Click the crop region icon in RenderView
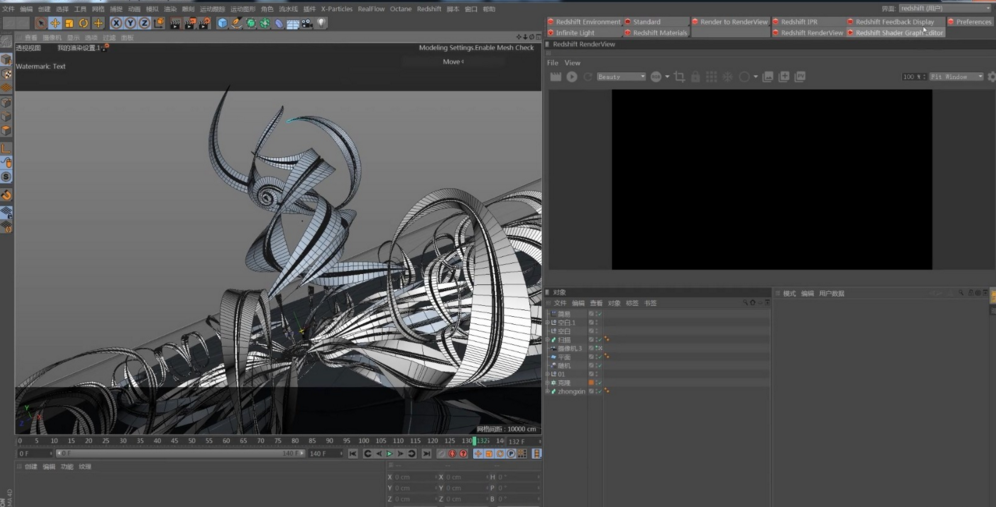 [x=680, y=77]
